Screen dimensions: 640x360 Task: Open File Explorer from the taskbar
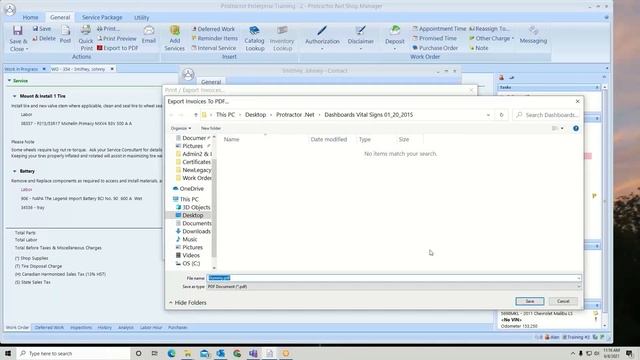(x=187, y=353)
